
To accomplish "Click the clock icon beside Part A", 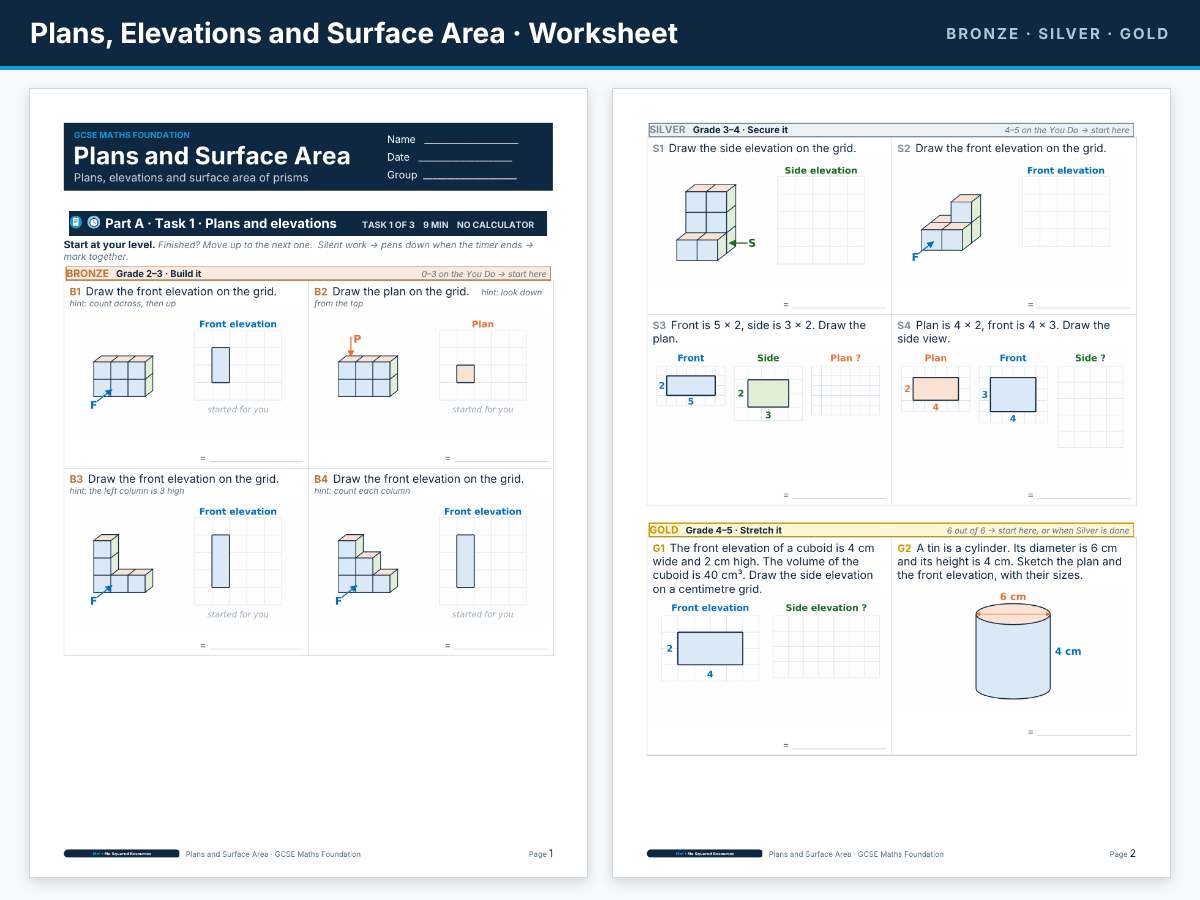I will 94,223.
